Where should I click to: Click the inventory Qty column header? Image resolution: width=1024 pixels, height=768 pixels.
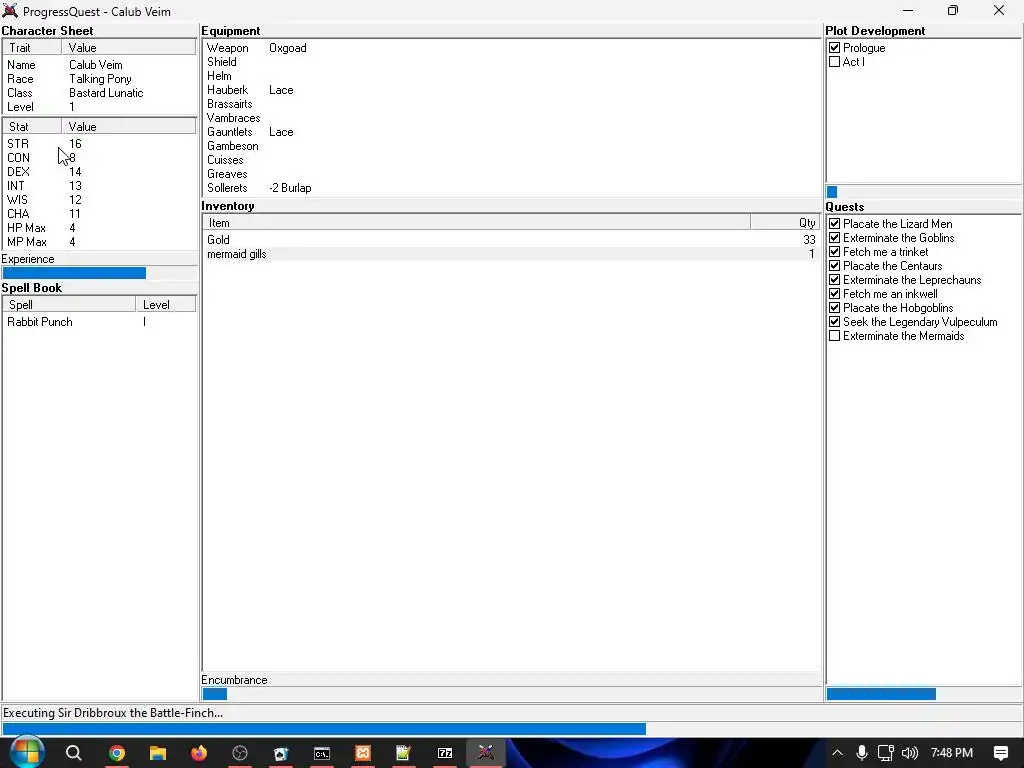tap(784, 223)
